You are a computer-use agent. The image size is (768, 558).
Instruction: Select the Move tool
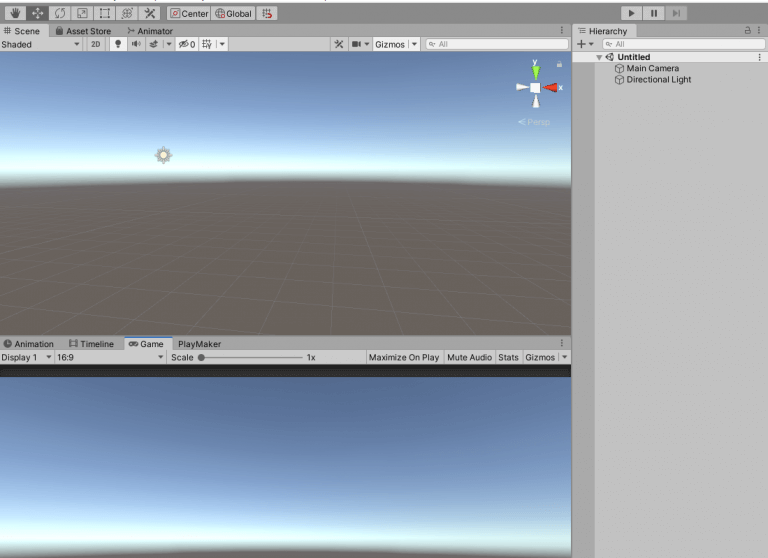point(37,13)
